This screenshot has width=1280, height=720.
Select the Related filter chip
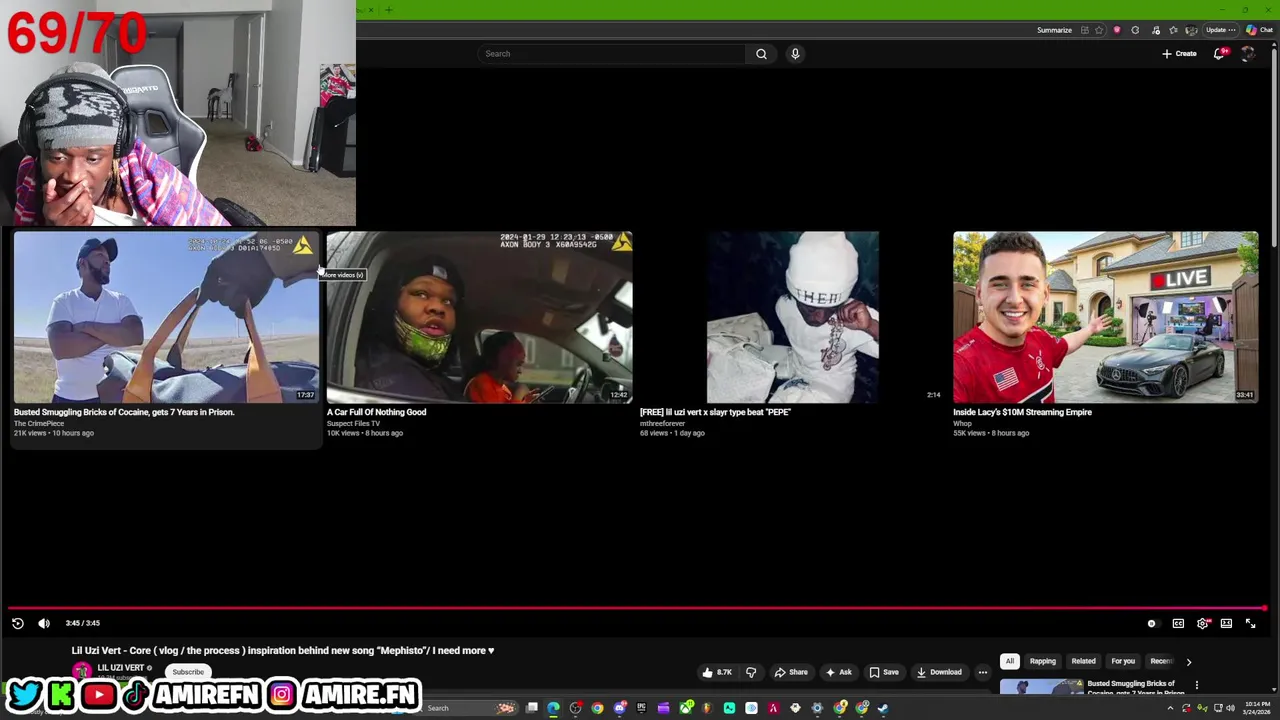click(x=1083, y=661)
